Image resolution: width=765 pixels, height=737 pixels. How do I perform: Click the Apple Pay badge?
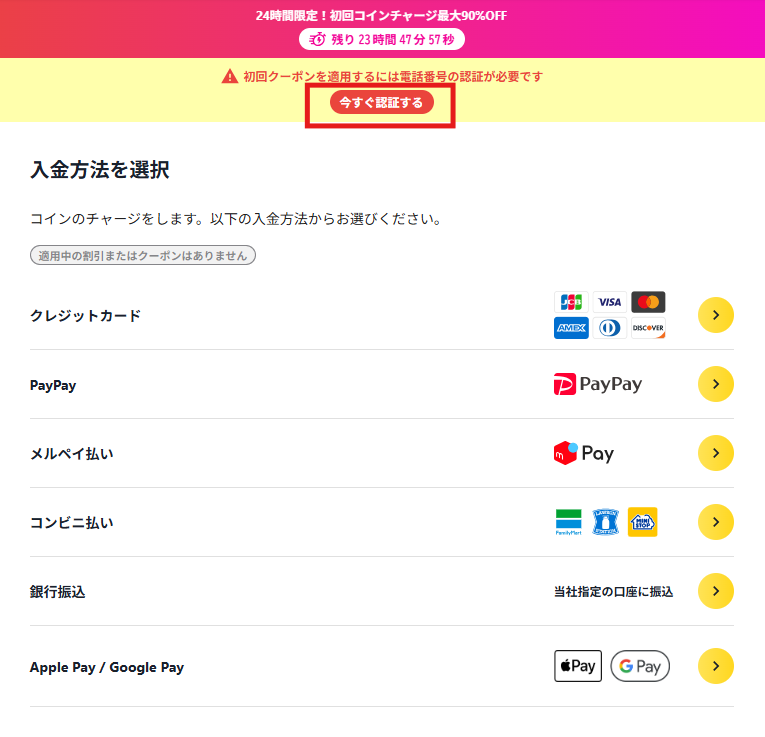pyautogui.click(x=578, y=666)
